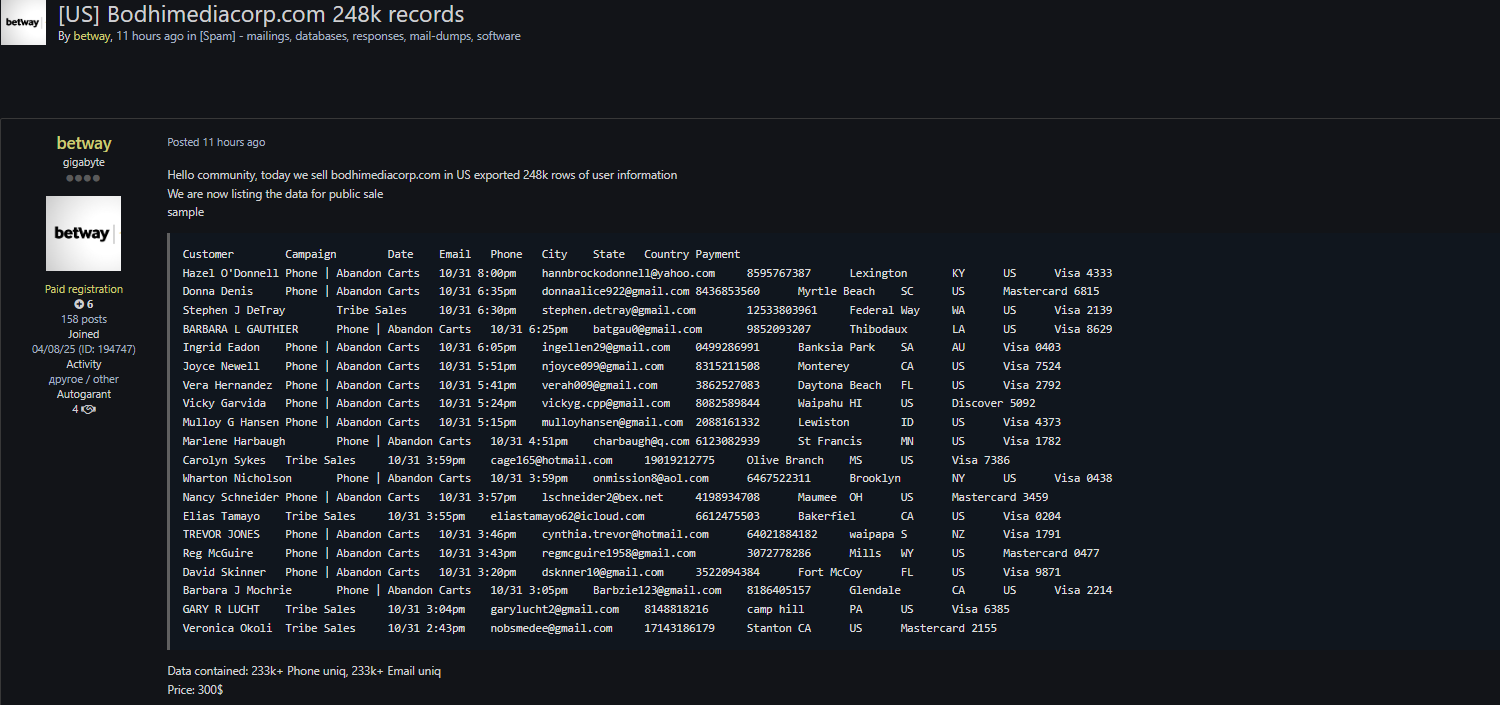Screen dimensions: 1500x705
Task: Open the Bodhimediacorp.com 248k records thread title
Action: (x=261, y=14)
